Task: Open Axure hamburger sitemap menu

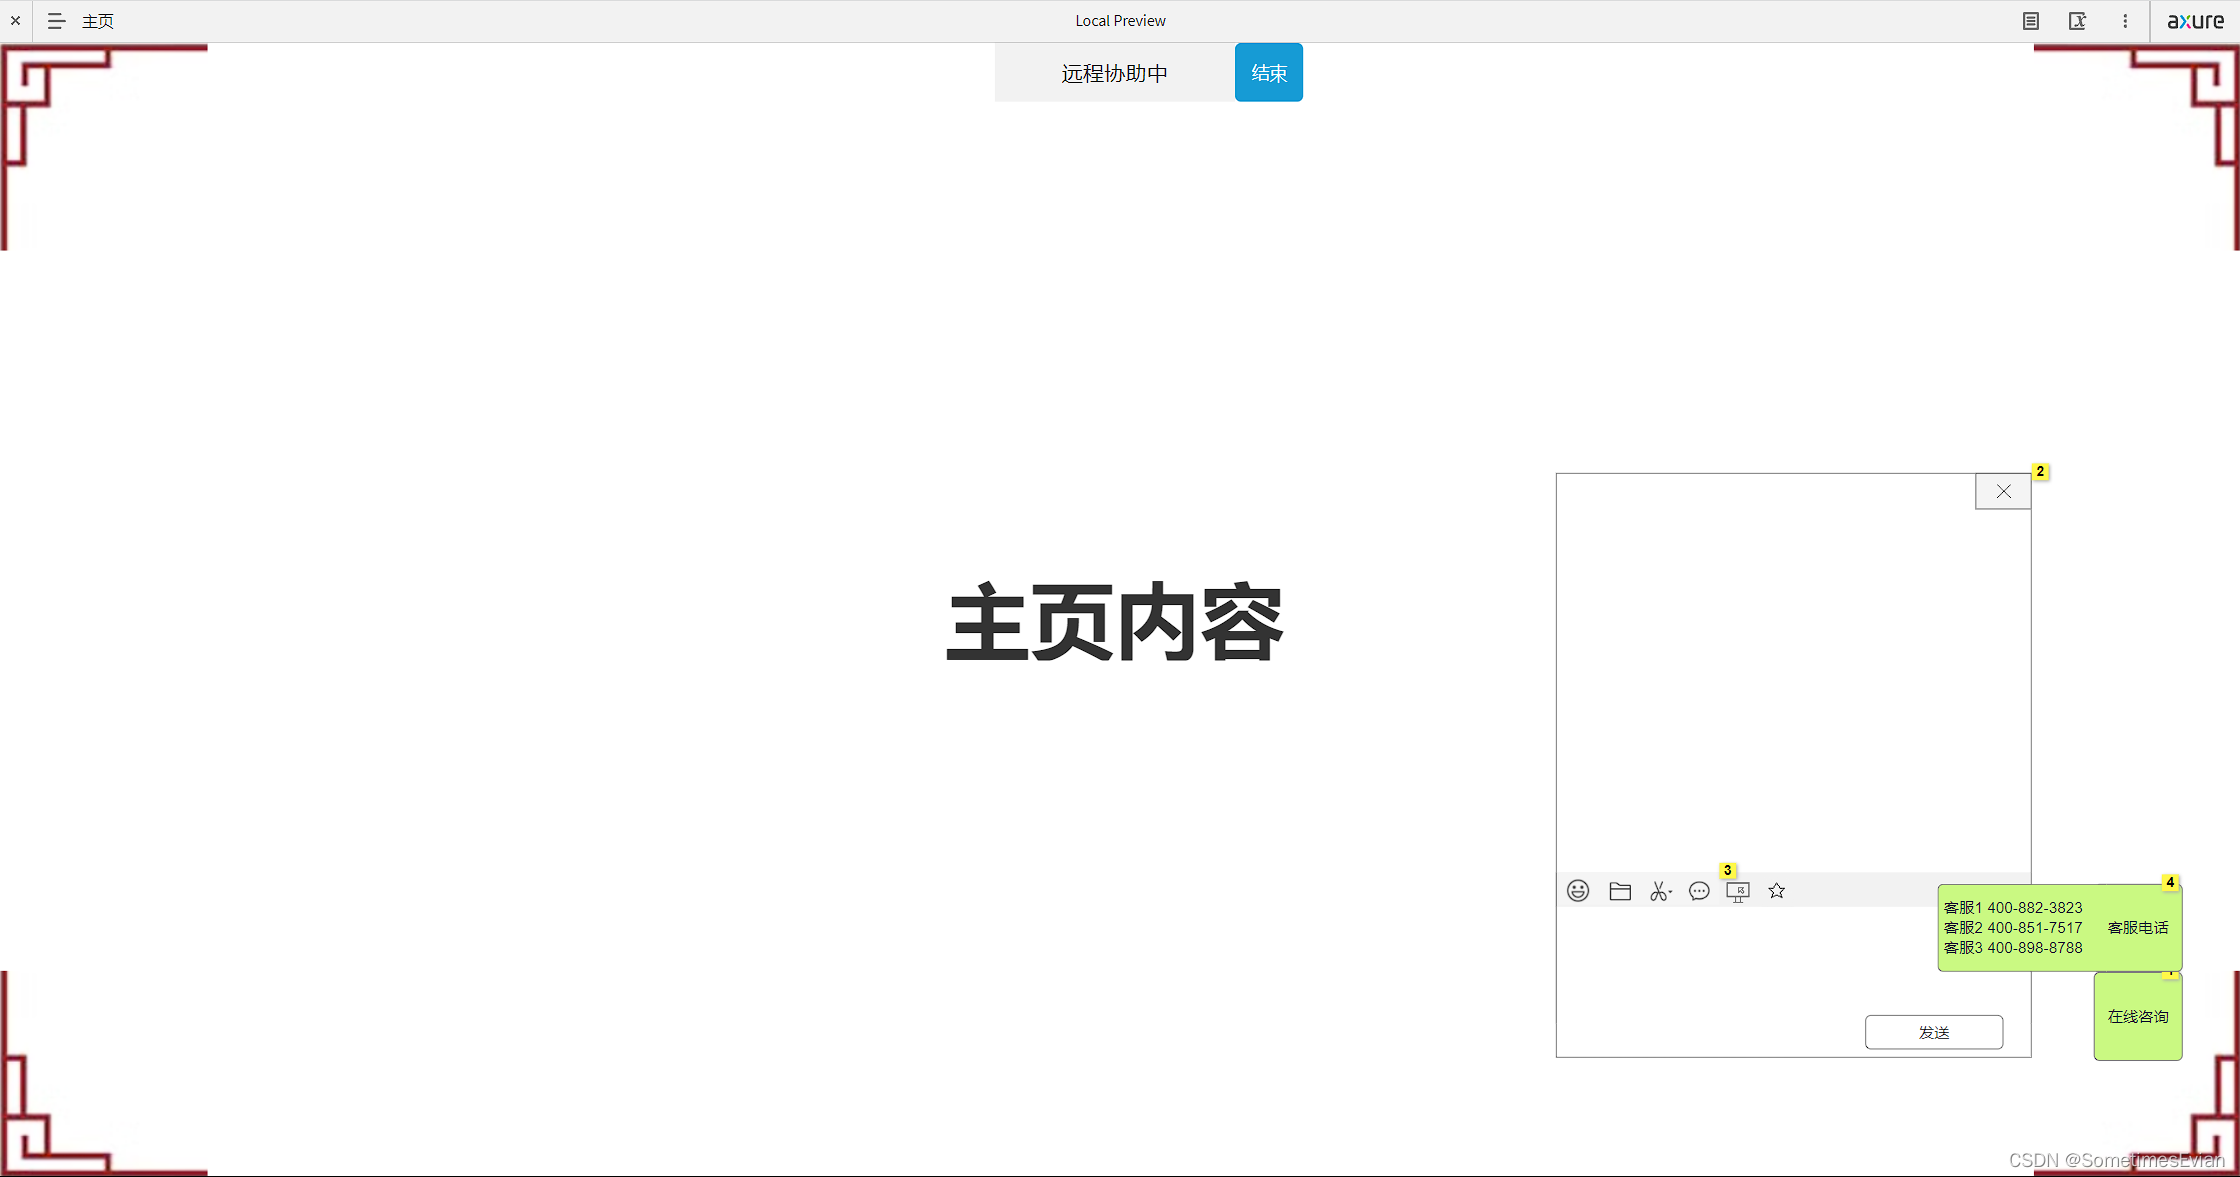Action: click(56, 21)
